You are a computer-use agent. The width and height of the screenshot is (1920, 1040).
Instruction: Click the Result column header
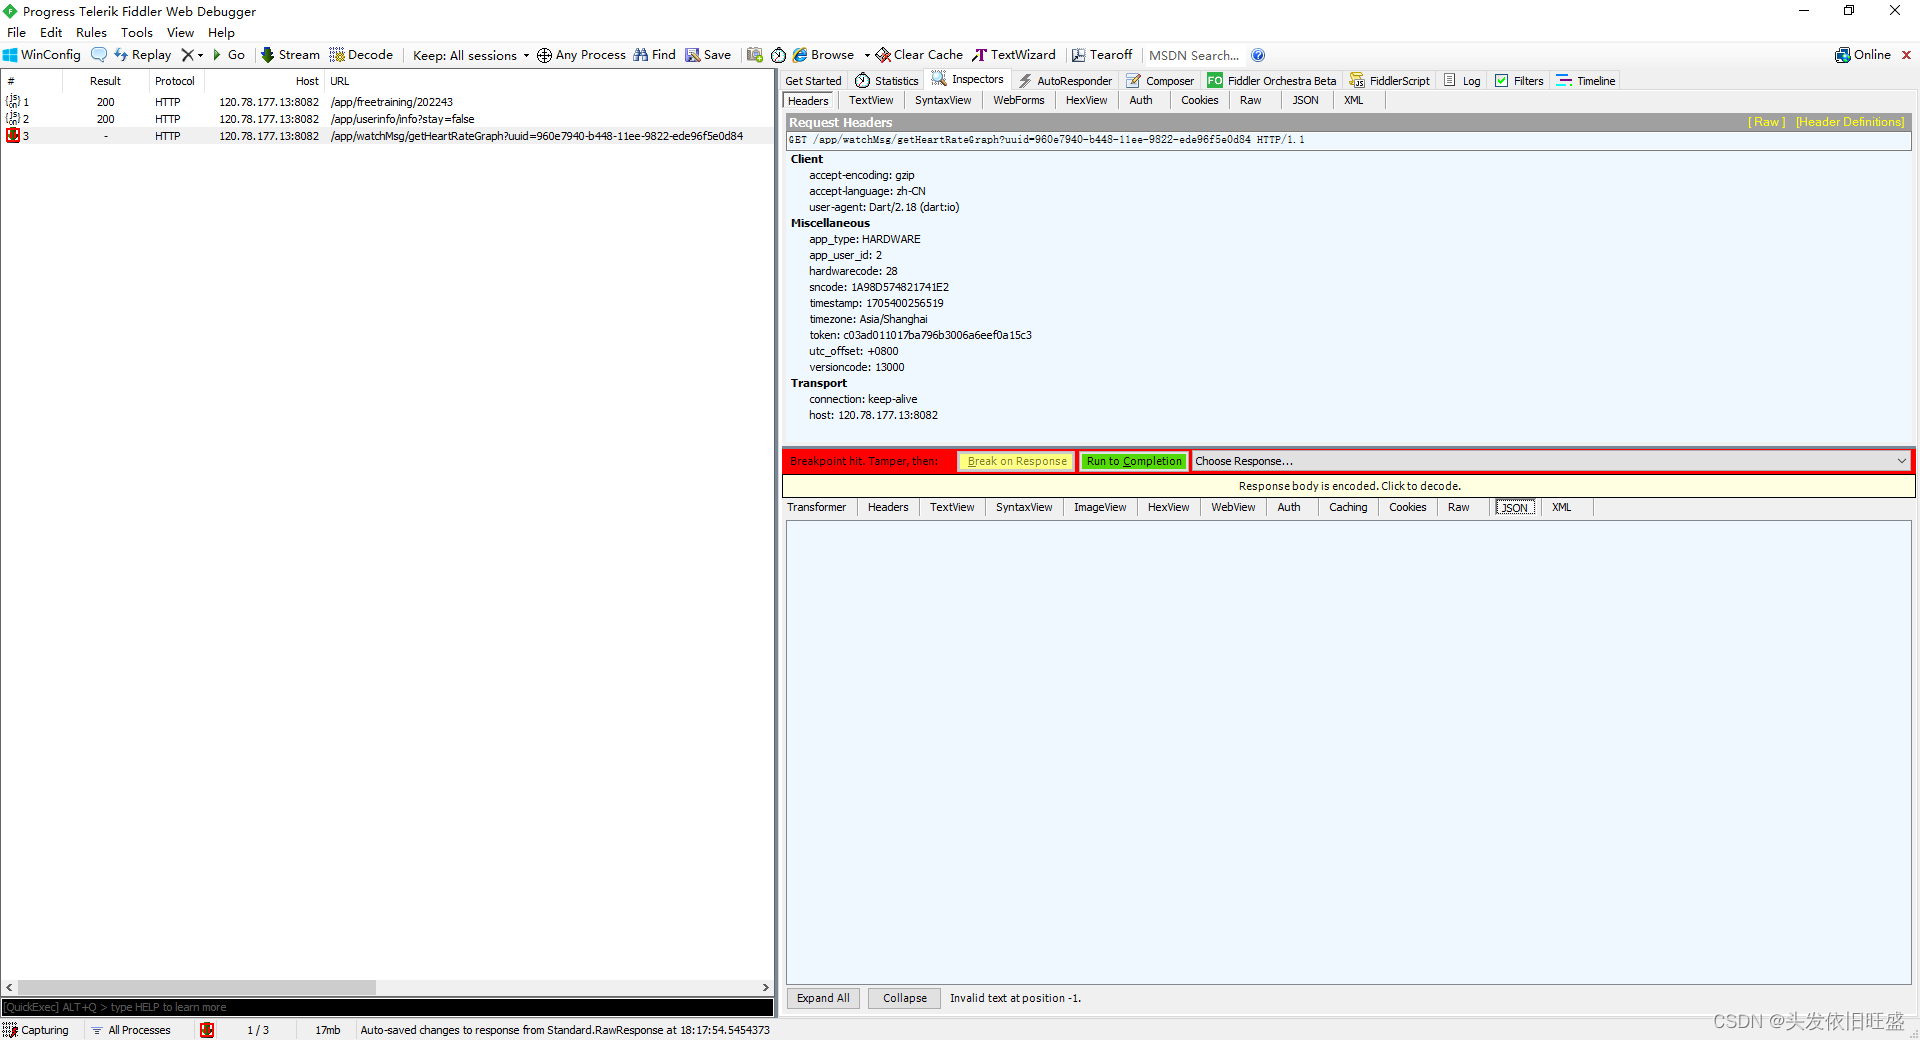[x=105, y=81]
